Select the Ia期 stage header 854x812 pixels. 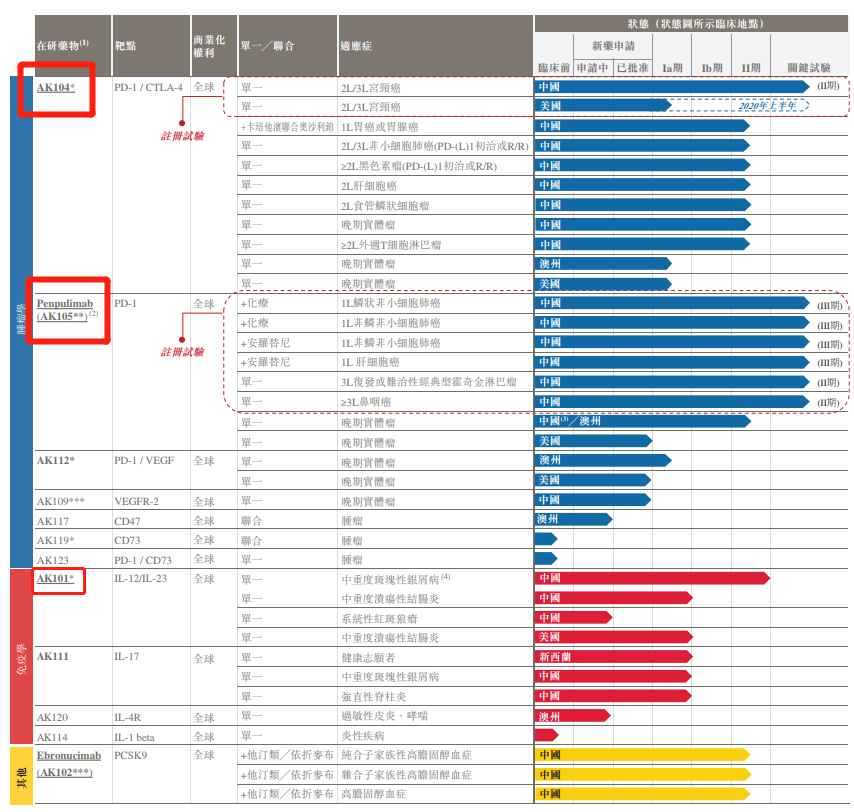tap(672, 68)
